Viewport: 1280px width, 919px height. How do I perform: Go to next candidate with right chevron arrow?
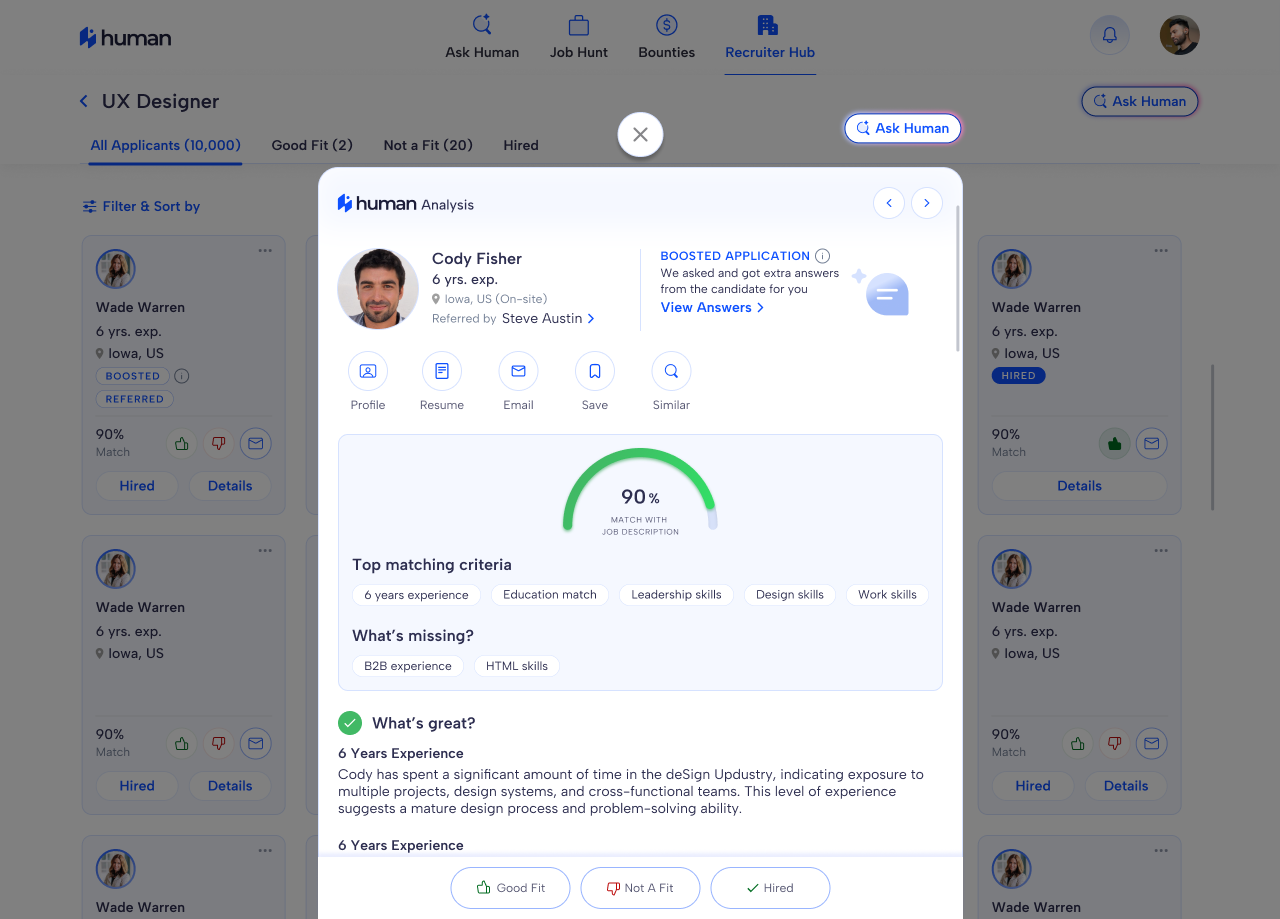point(927,202)
